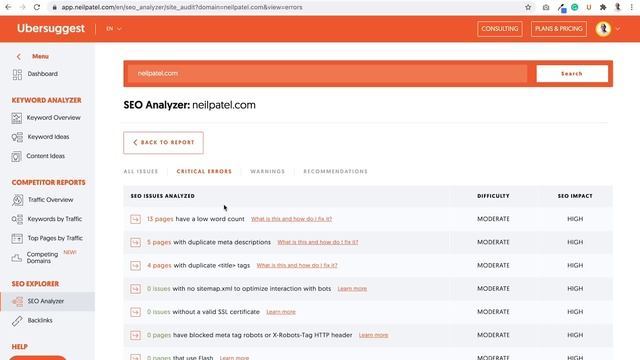Open Keywords by Traffic in sidebar
The image size is (640, 360).
point(55,219)
